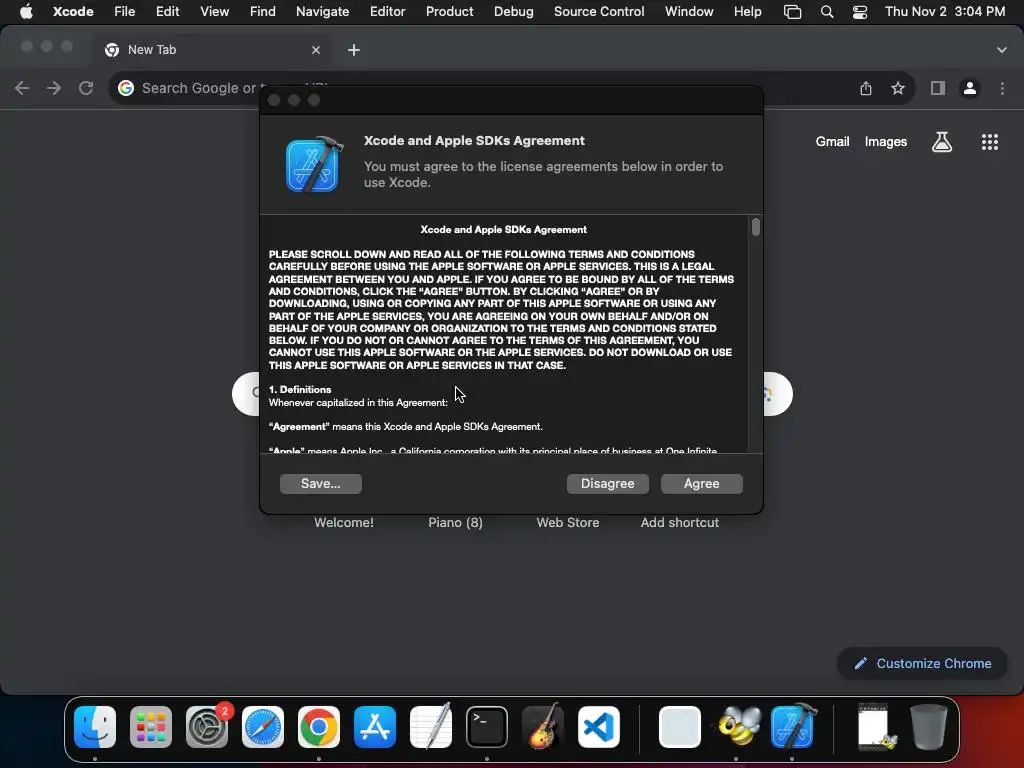Close the New Tab tab
Screen dimensions: 1024x768
click(315, 50)
